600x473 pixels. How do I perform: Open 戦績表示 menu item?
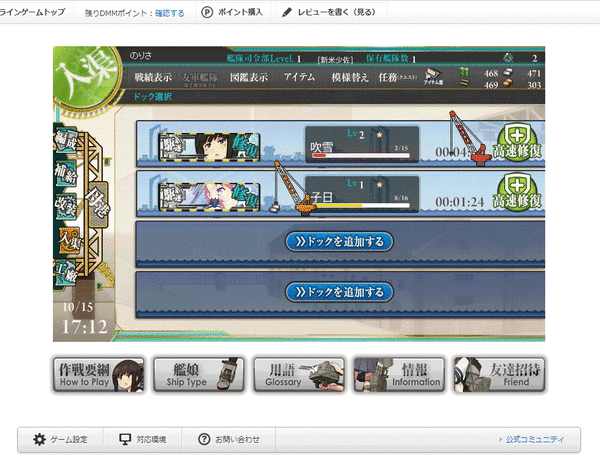pyautogui.click(x=153, y=77)
